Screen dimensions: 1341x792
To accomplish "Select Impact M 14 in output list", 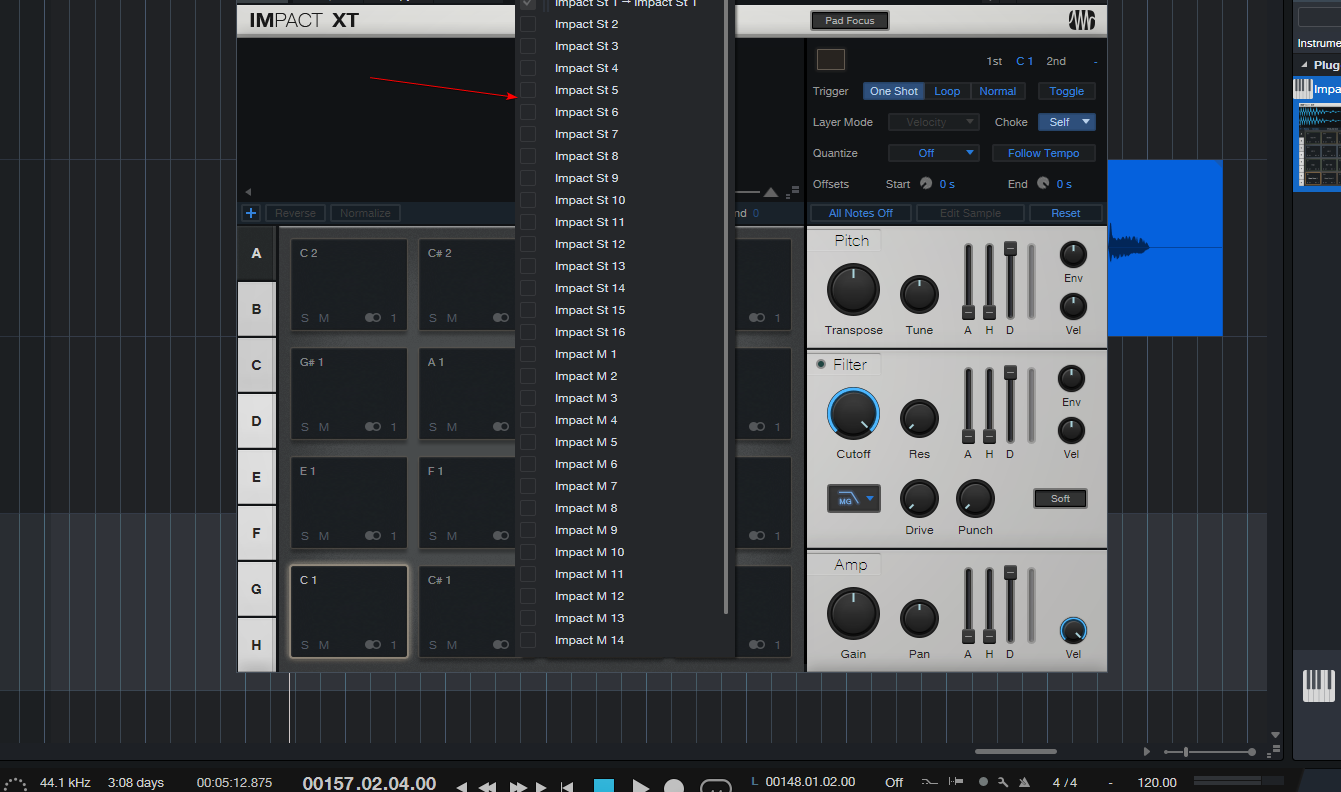I will pyautogui.click(x=589, y=640).
